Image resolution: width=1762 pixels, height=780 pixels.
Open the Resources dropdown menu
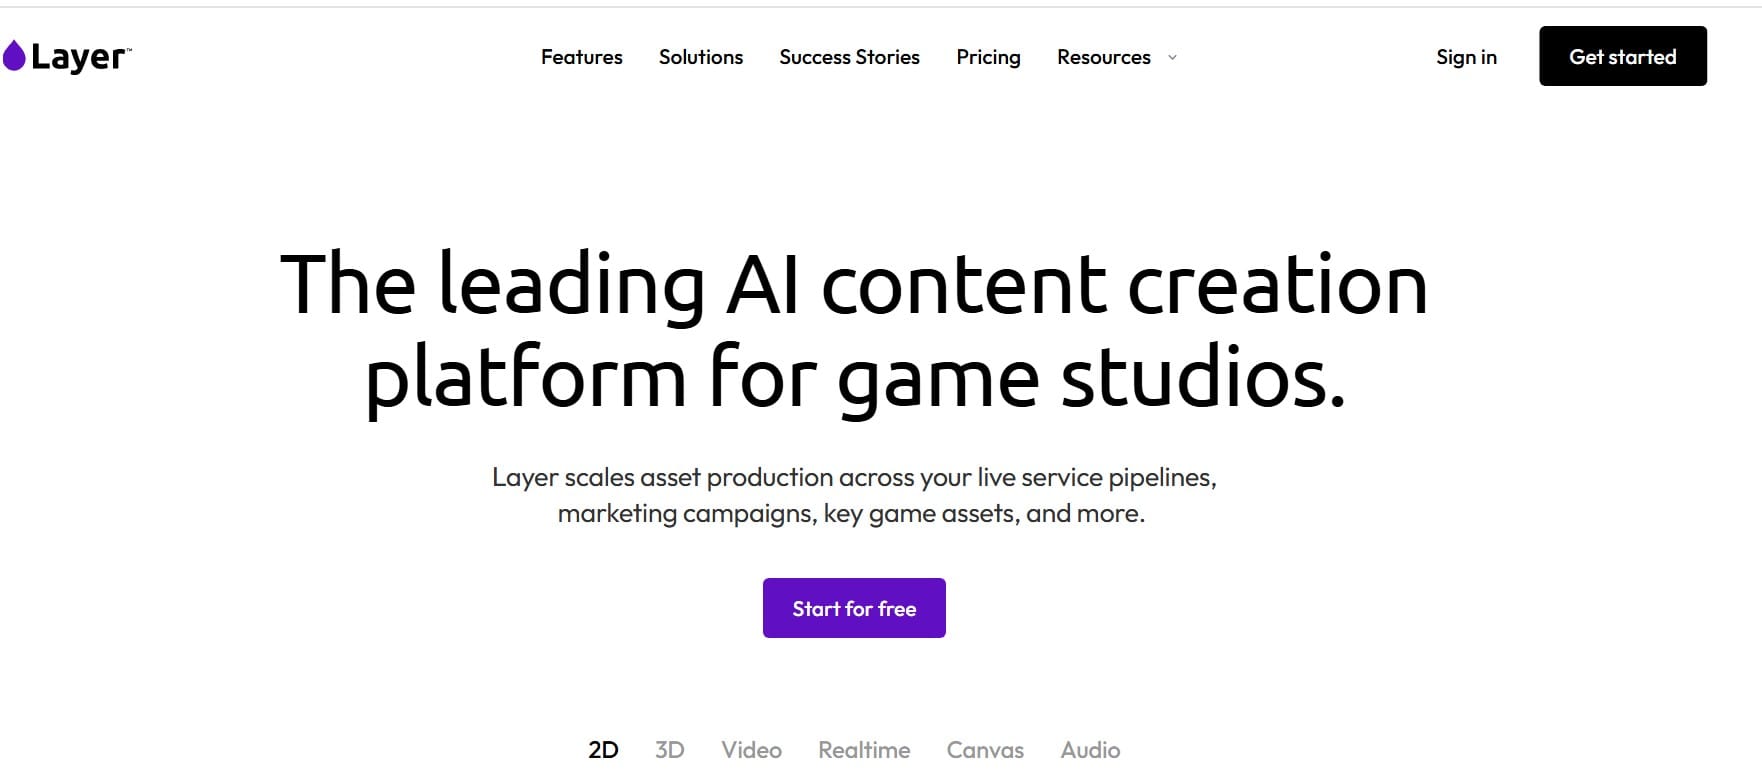pos(1103,57)
